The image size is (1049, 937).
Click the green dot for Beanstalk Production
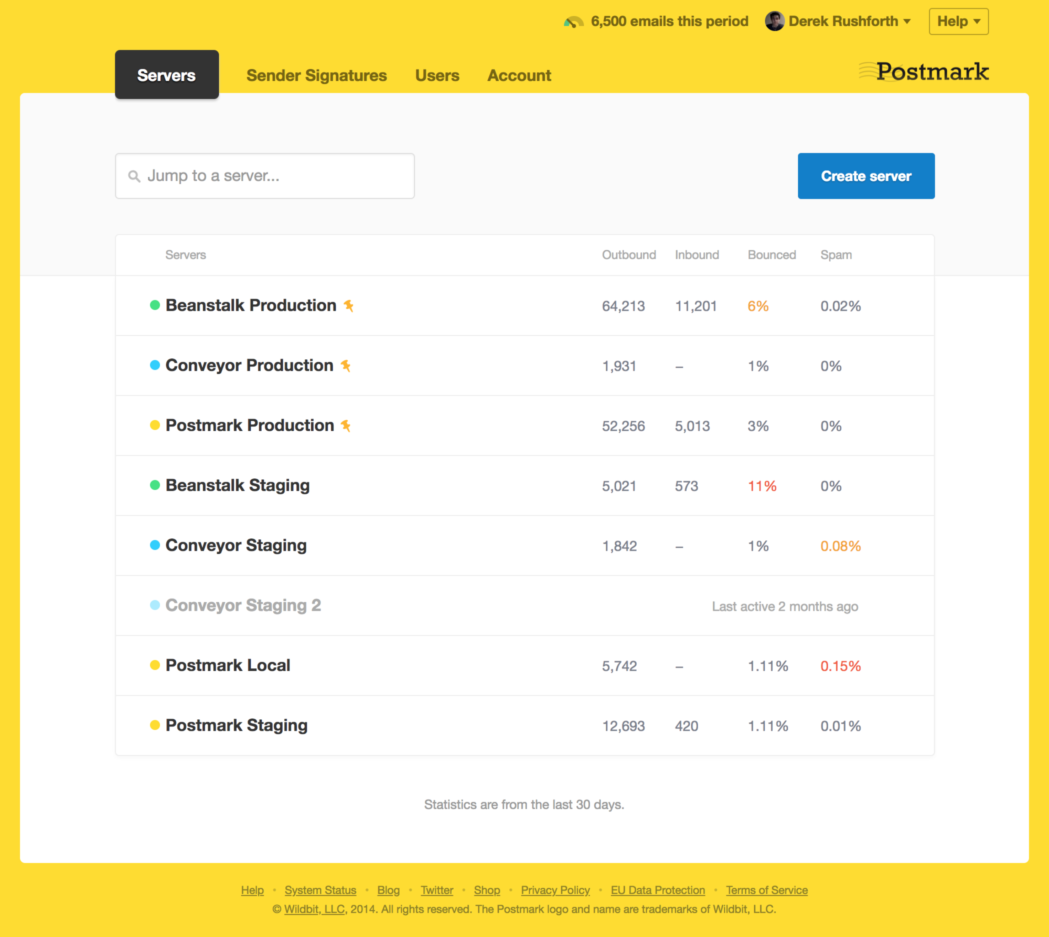click(x=155, y=305)
